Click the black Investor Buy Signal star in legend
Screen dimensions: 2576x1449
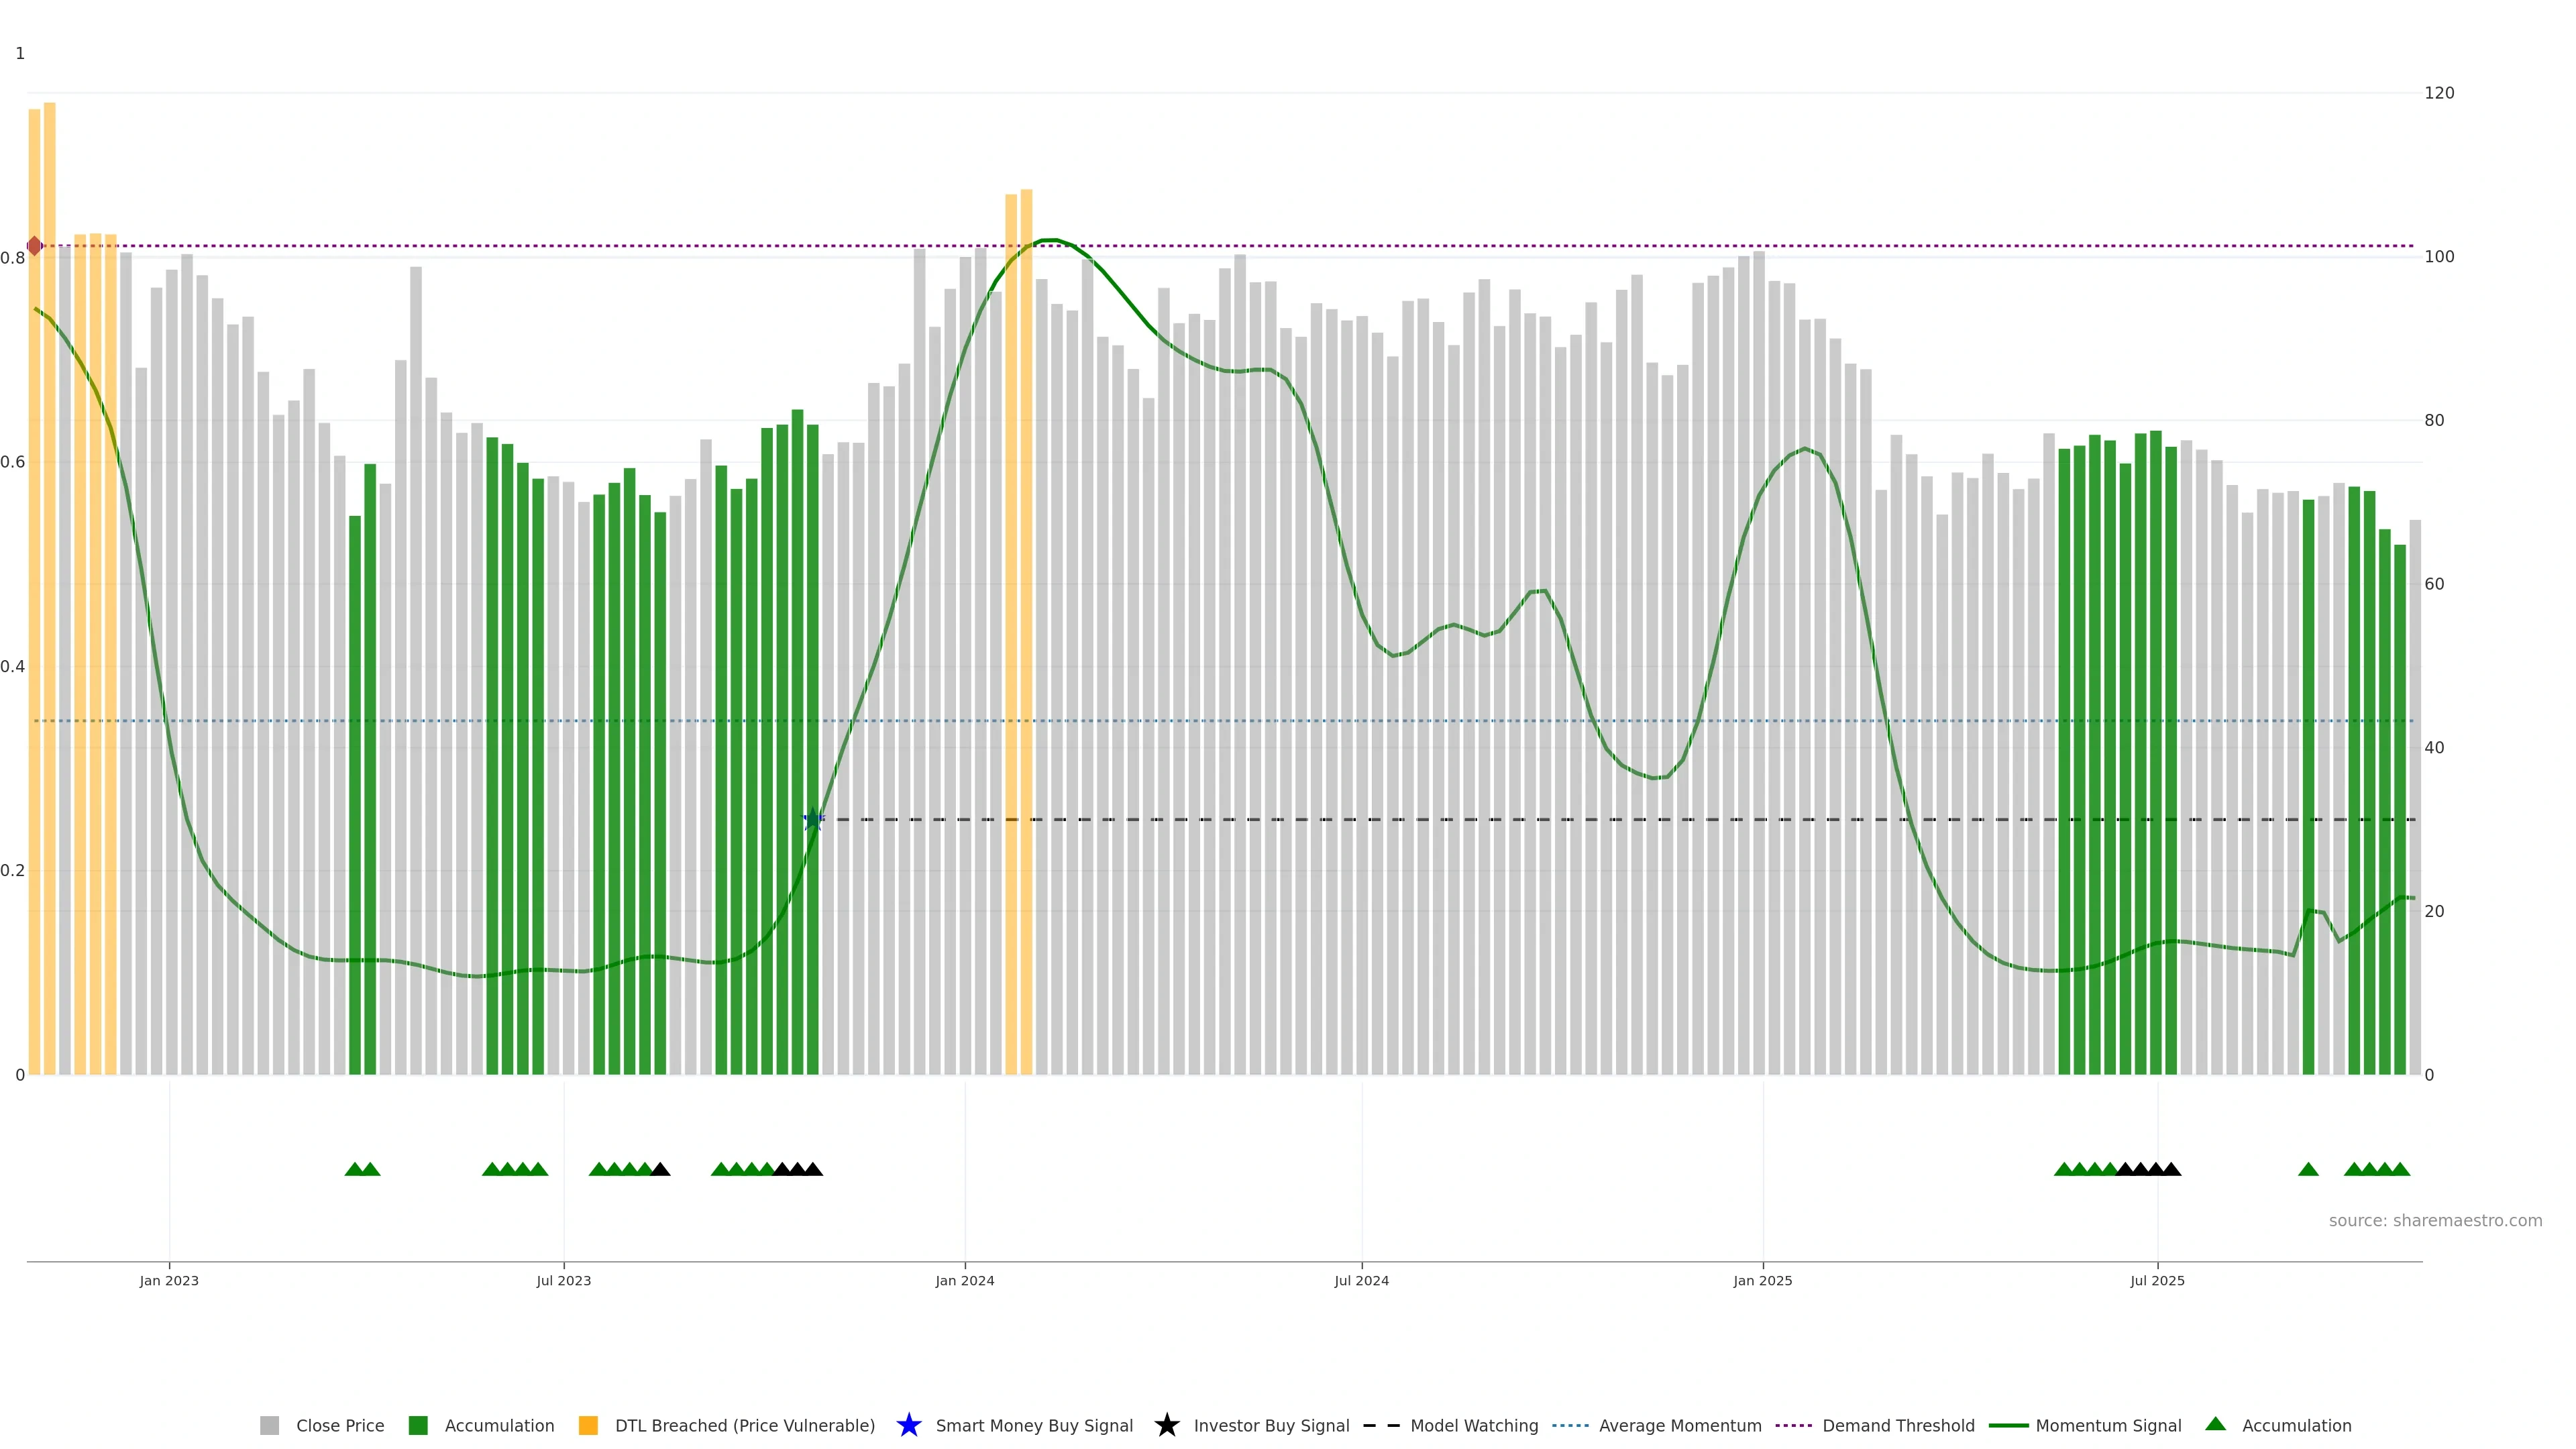(1166, 1425)
